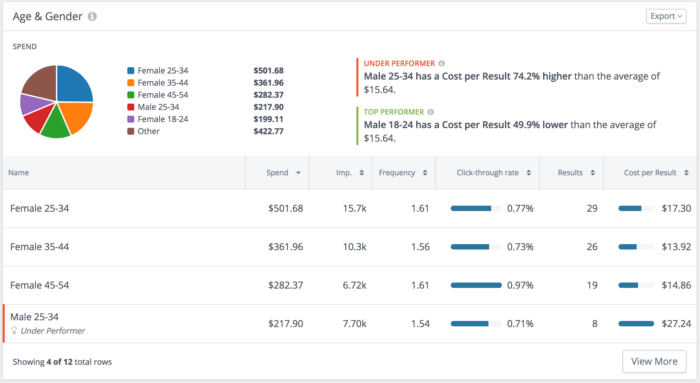Click the Other legend label
700x383 pixels.
coord(148,131)
